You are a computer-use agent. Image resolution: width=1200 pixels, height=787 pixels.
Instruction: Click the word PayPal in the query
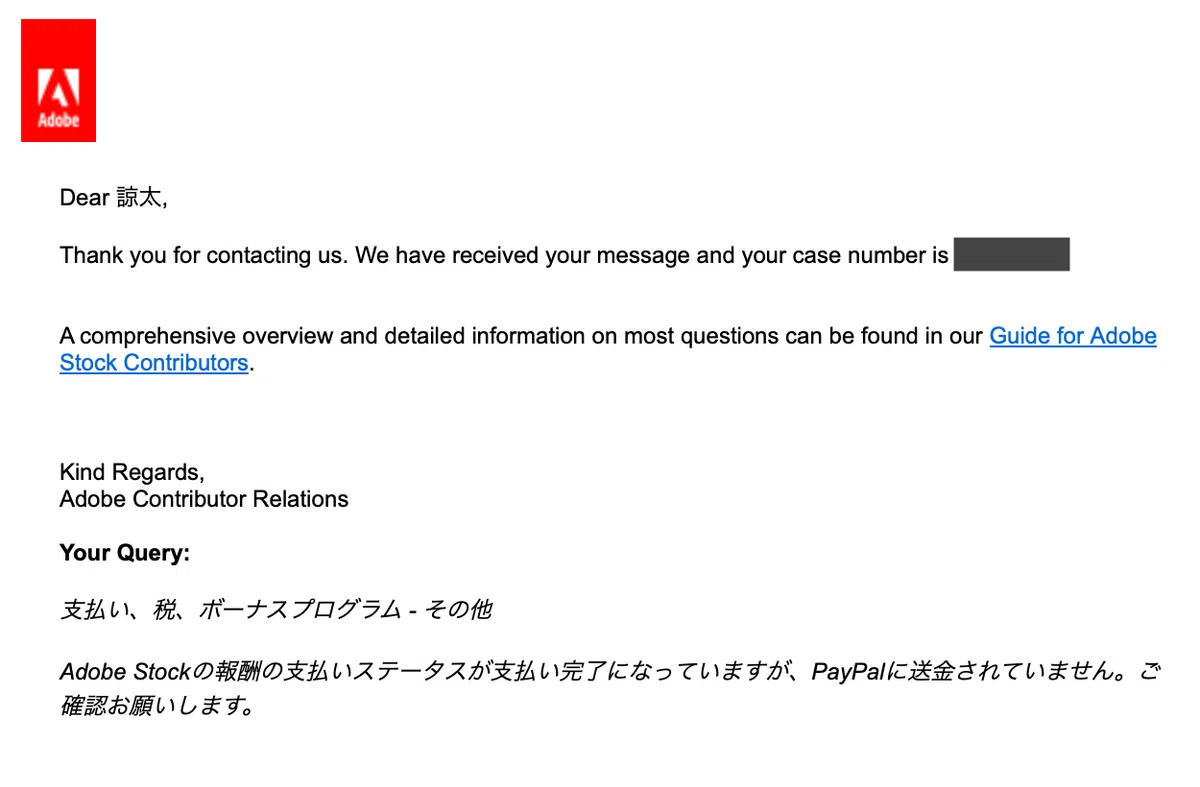click(848, 672)
